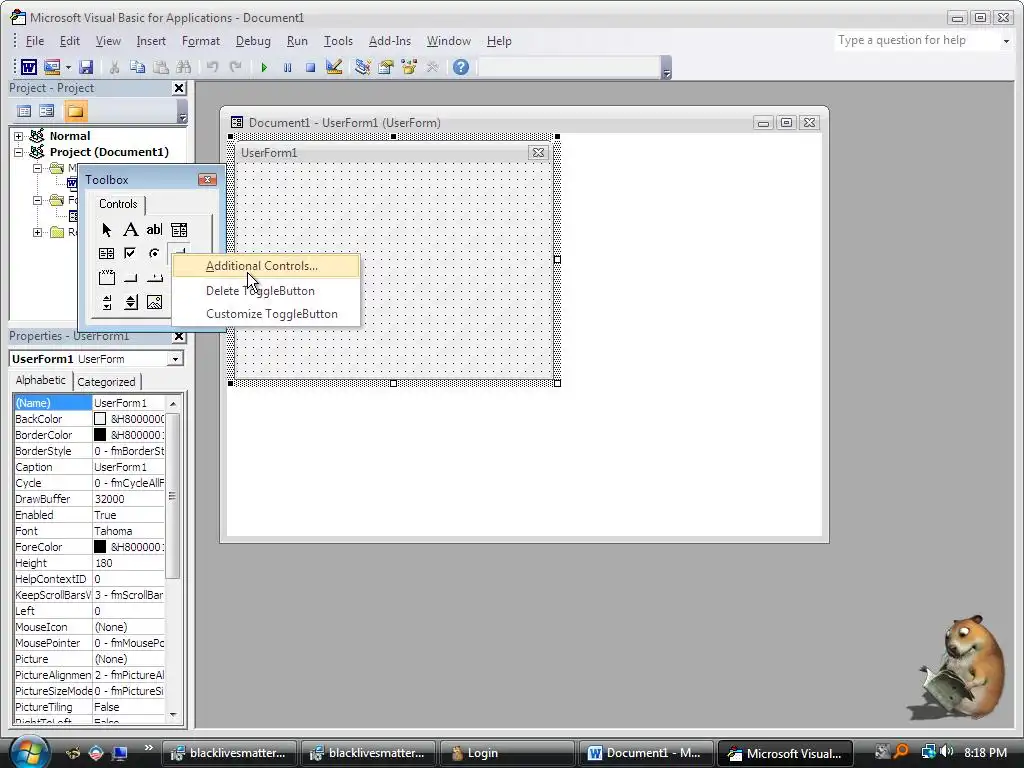
Task: Choose Select Objects arrow in Toolbox
Action: [x=106, y=230]
